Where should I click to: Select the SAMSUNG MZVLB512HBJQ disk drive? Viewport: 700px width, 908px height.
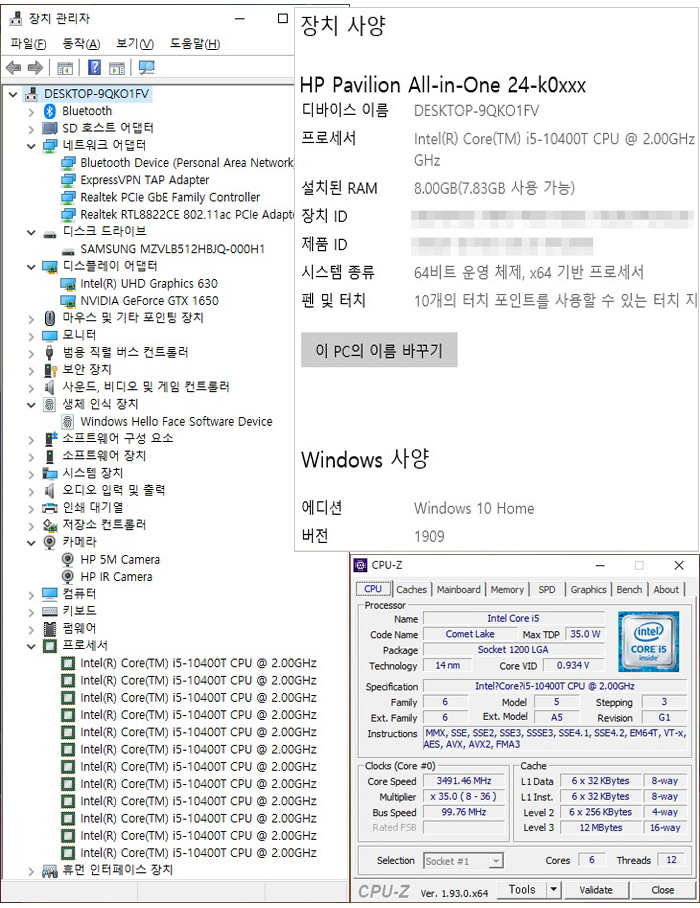coord(172,249)
